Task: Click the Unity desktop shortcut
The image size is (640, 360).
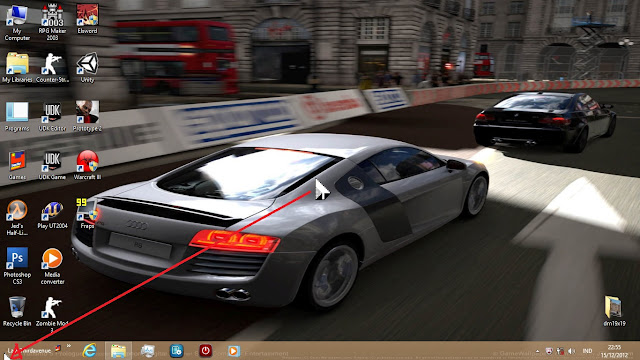Action: pos(87,68)
